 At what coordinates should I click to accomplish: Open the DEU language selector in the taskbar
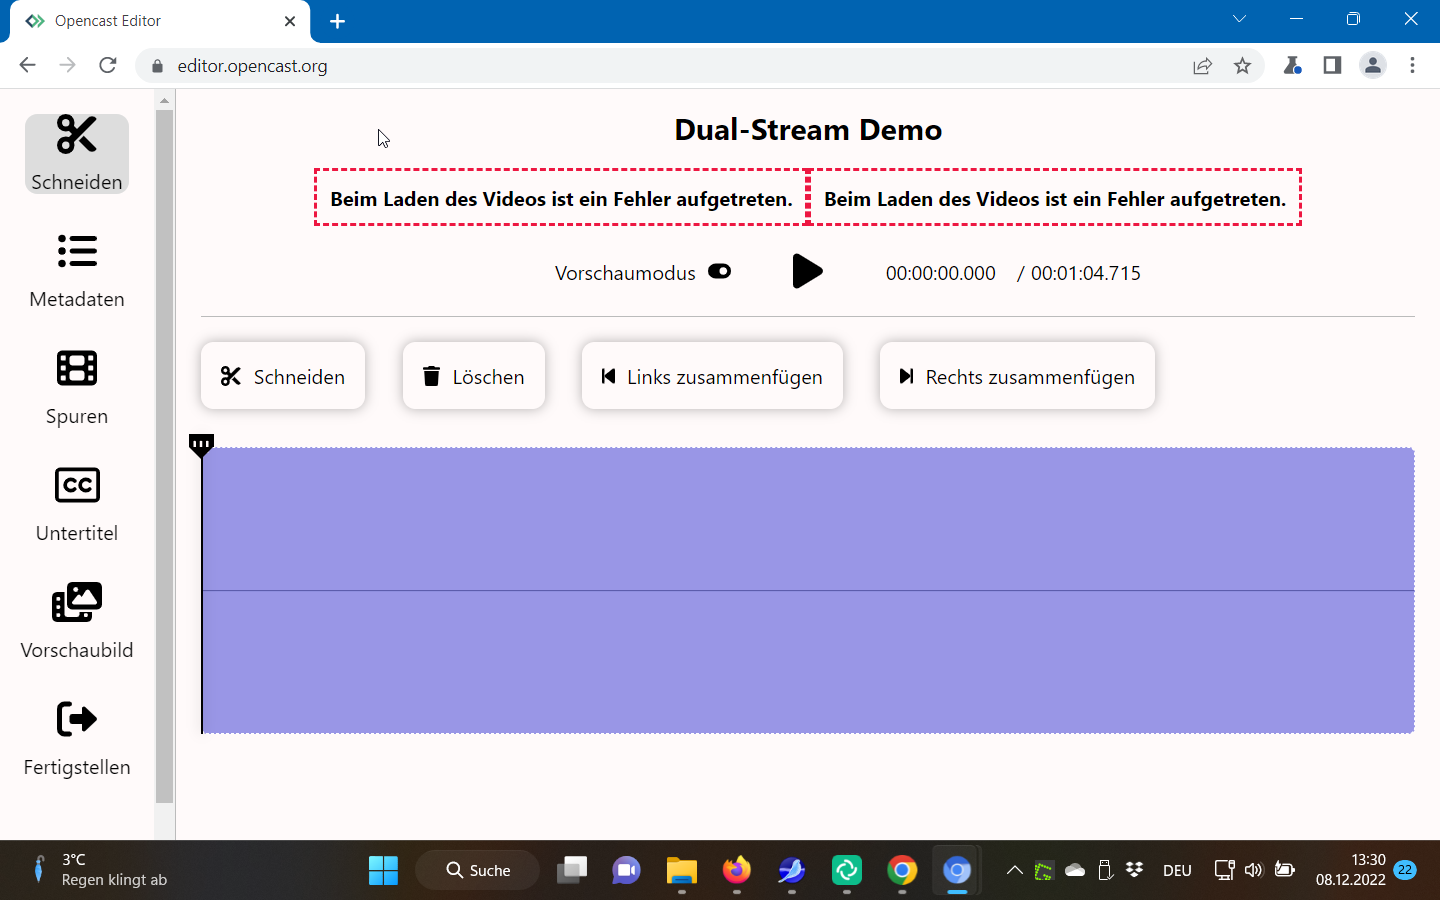point(1177,870)
